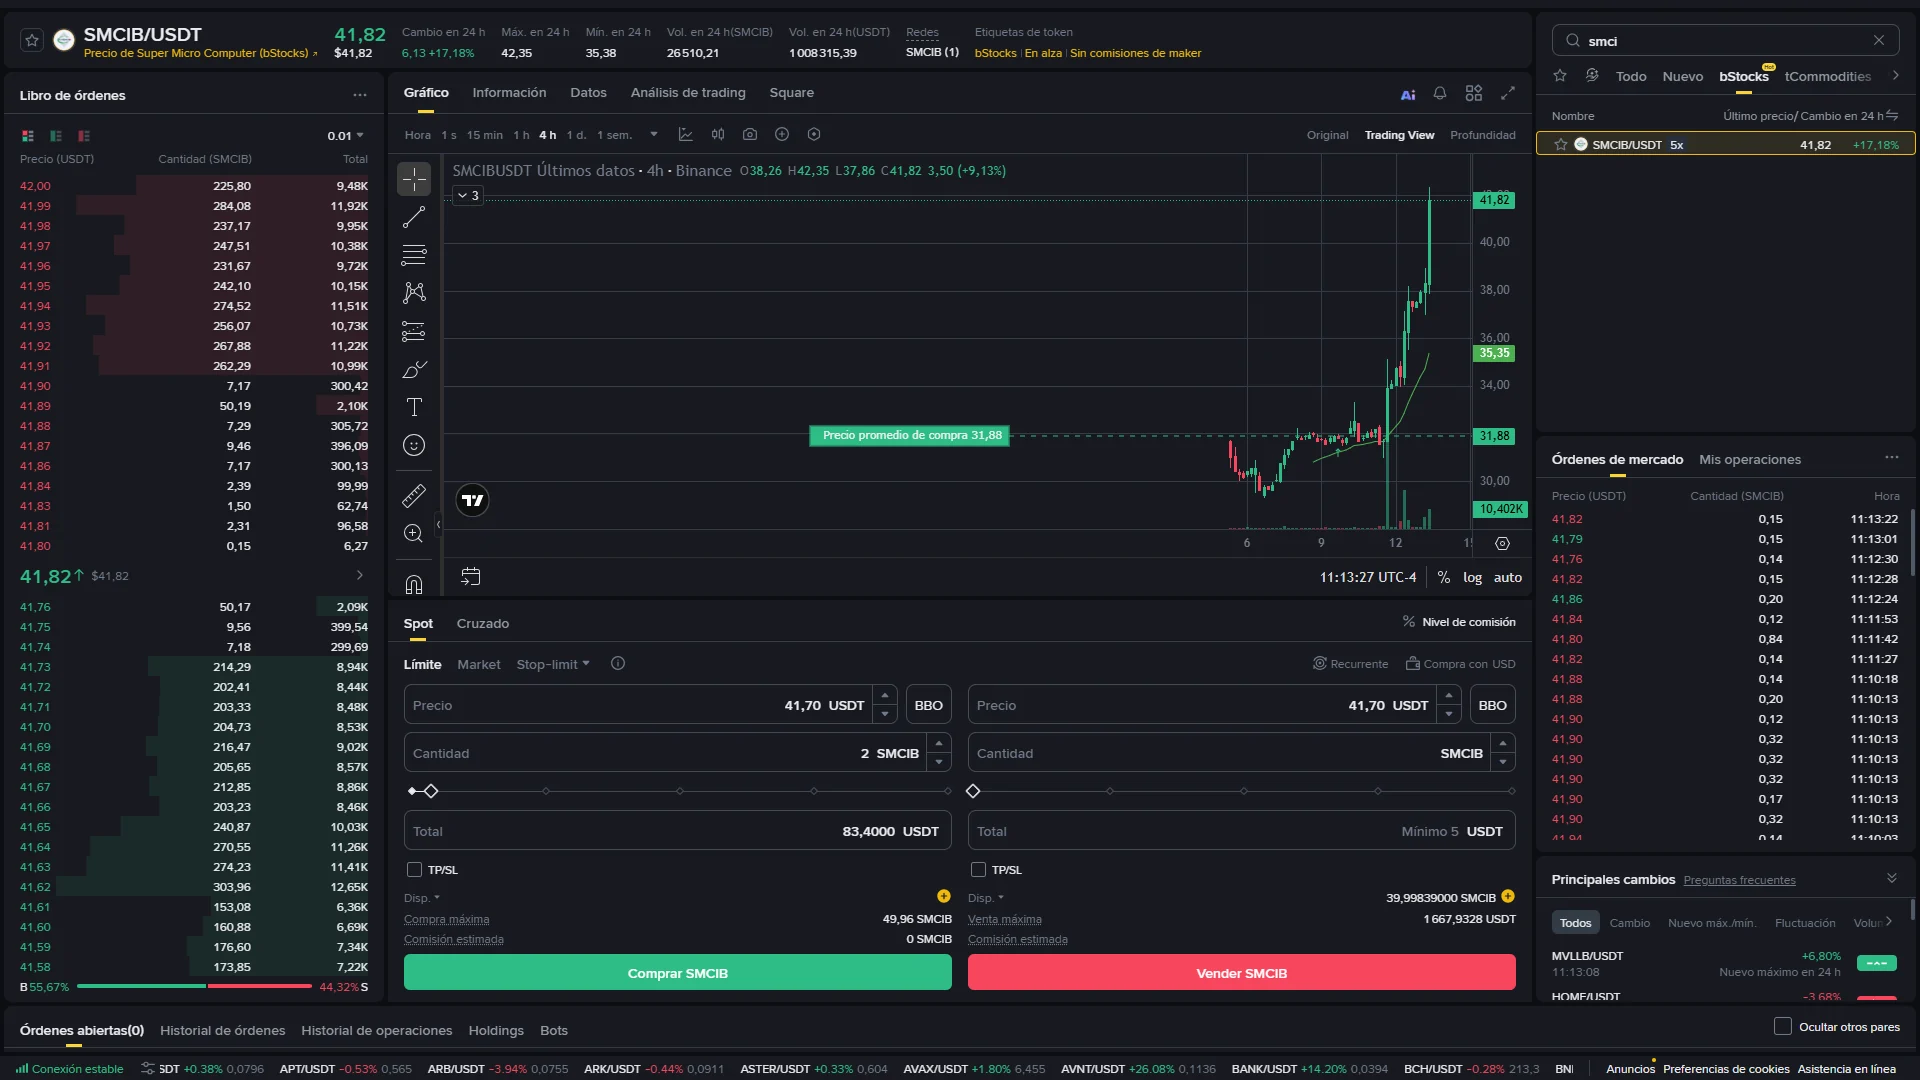Favorite the SMCIB/USDT pair header star
Image resolution: width=1920 pixels, height=1080 pixels.
click(32, 40)
